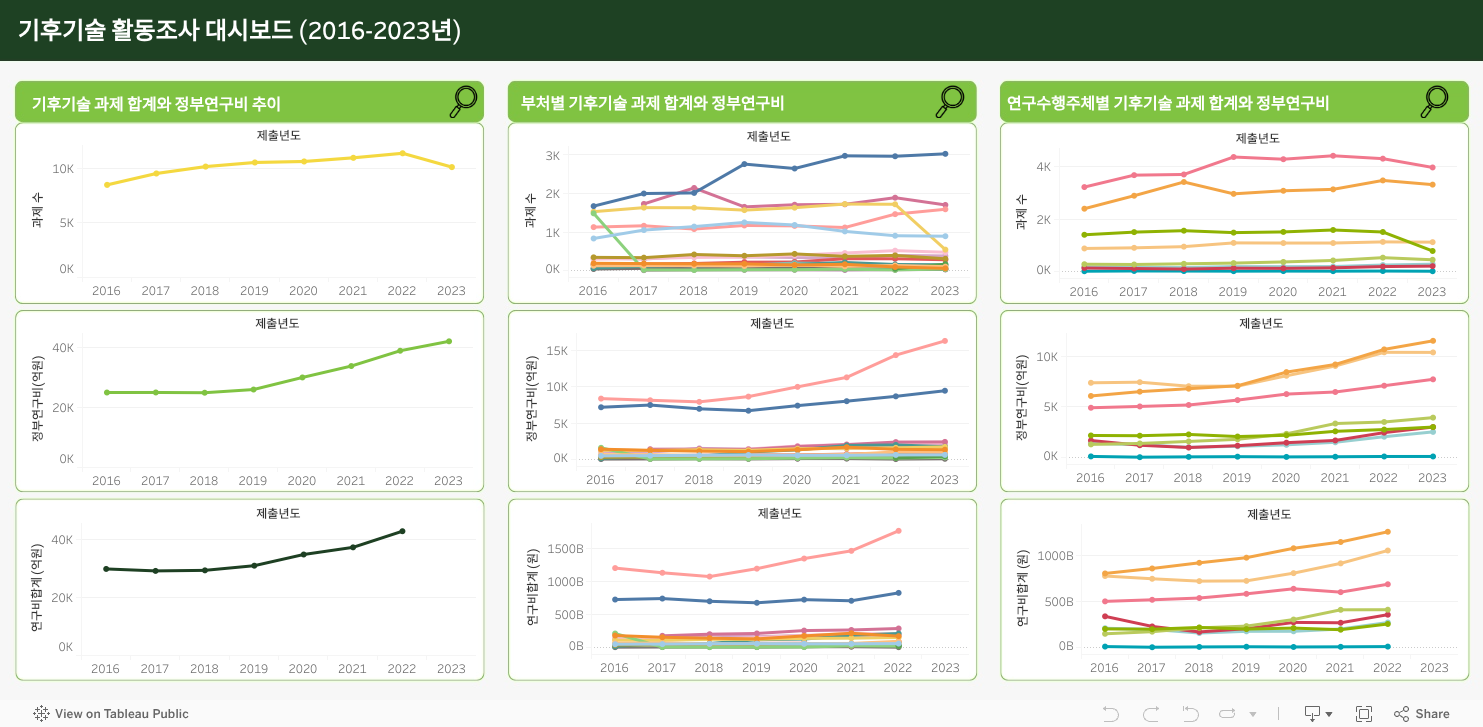
Task: Click the Refresh/replay icon in the bottom toolbar
Action: pos(1228,713)
